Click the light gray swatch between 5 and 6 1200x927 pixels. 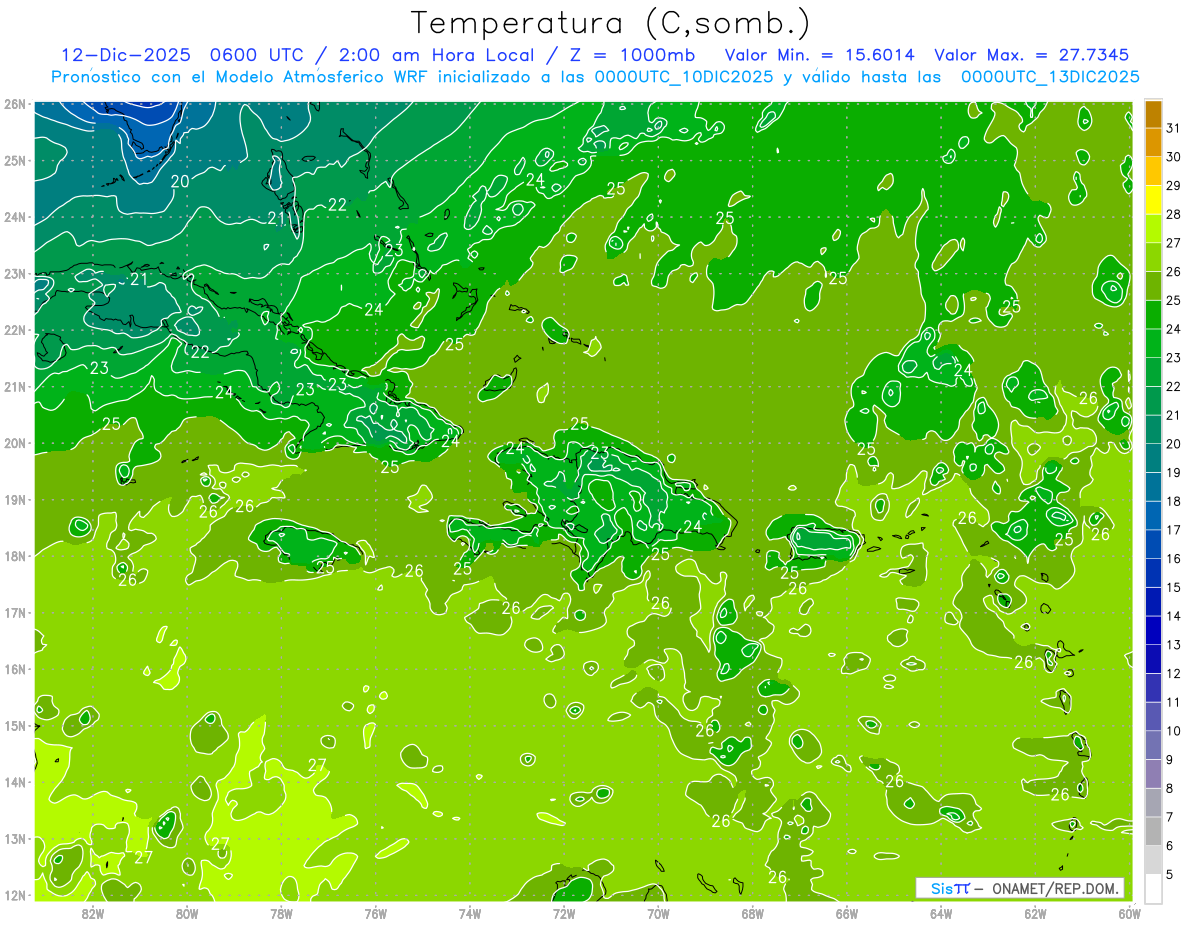coord(1153,860)
